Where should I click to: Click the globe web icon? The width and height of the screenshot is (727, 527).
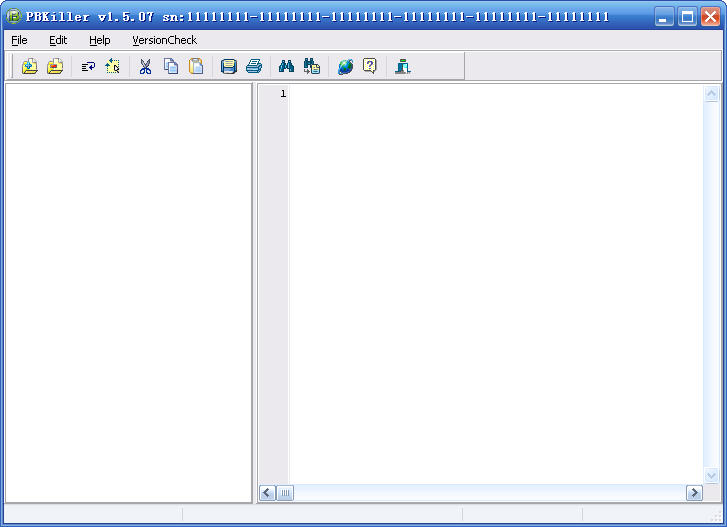click(x=345, y=66)
